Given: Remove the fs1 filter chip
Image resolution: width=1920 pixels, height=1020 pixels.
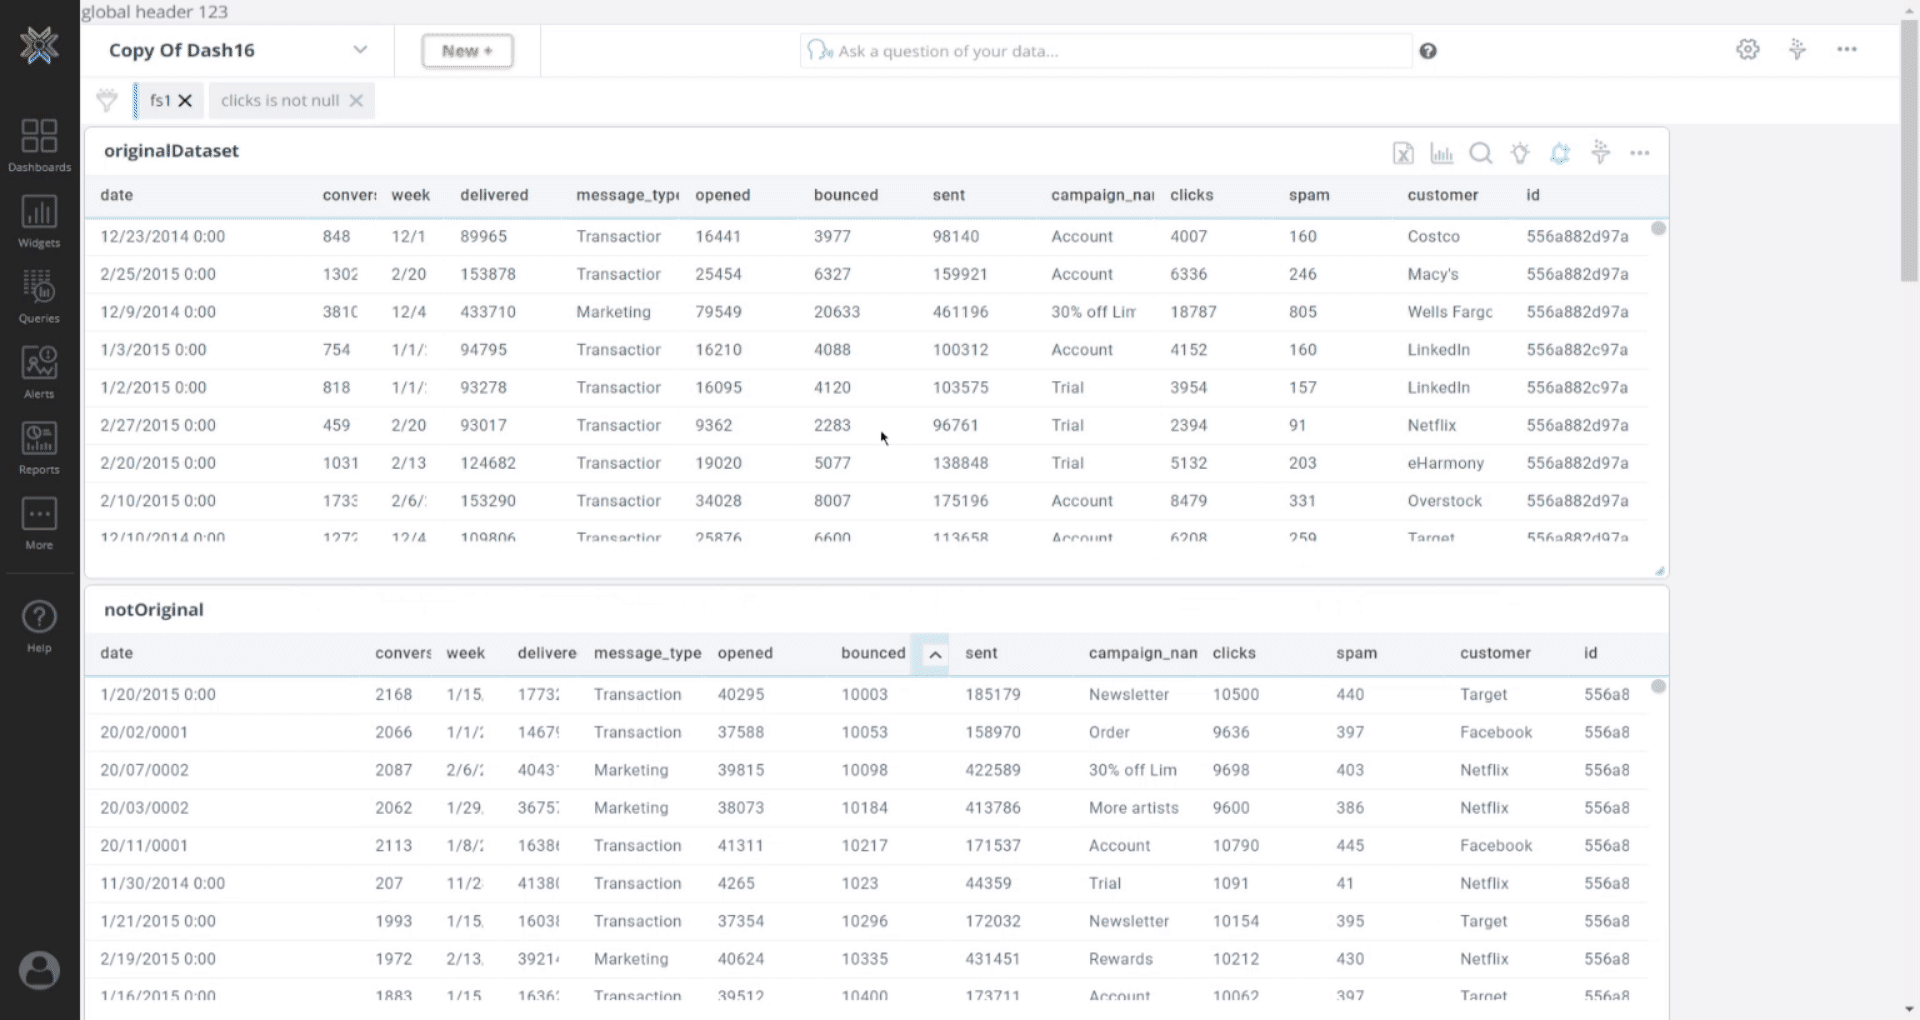Looking at the screenshot, I should (x=185, y=101).
